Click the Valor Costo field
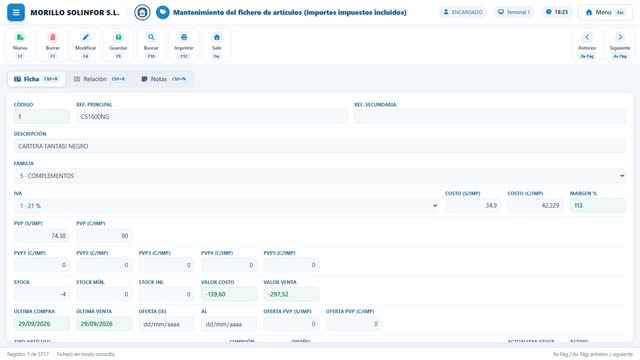 click(229, 294)
